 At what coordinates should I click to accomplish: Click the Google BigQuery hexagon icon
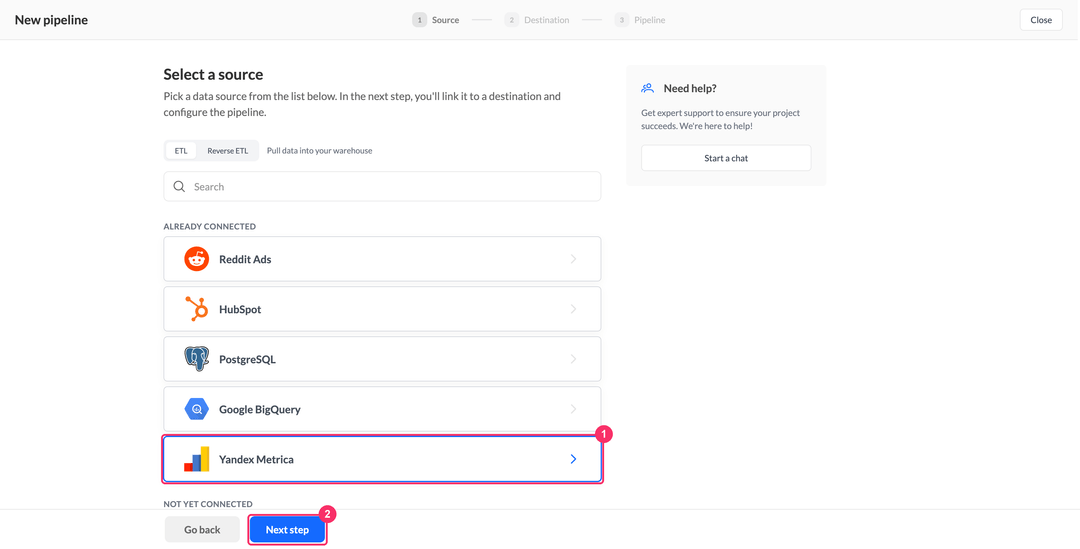point(196,409)
